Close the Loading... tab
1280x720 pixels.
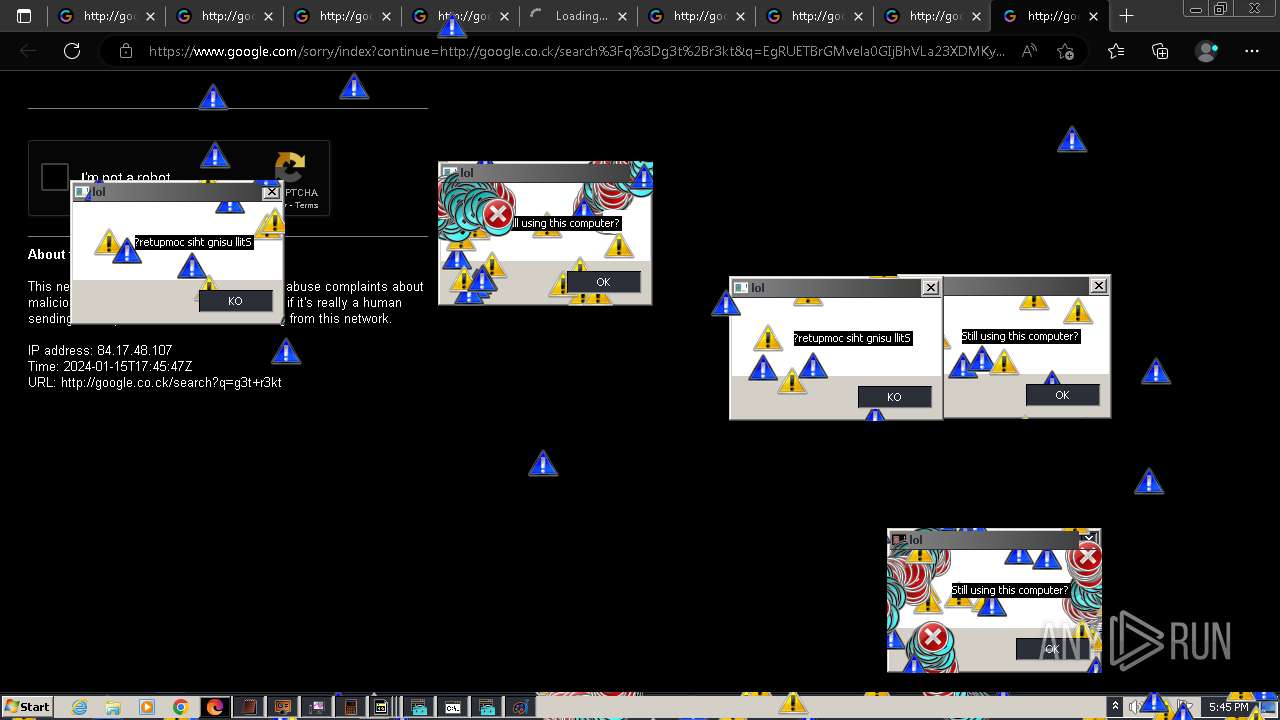pos(622,16)
